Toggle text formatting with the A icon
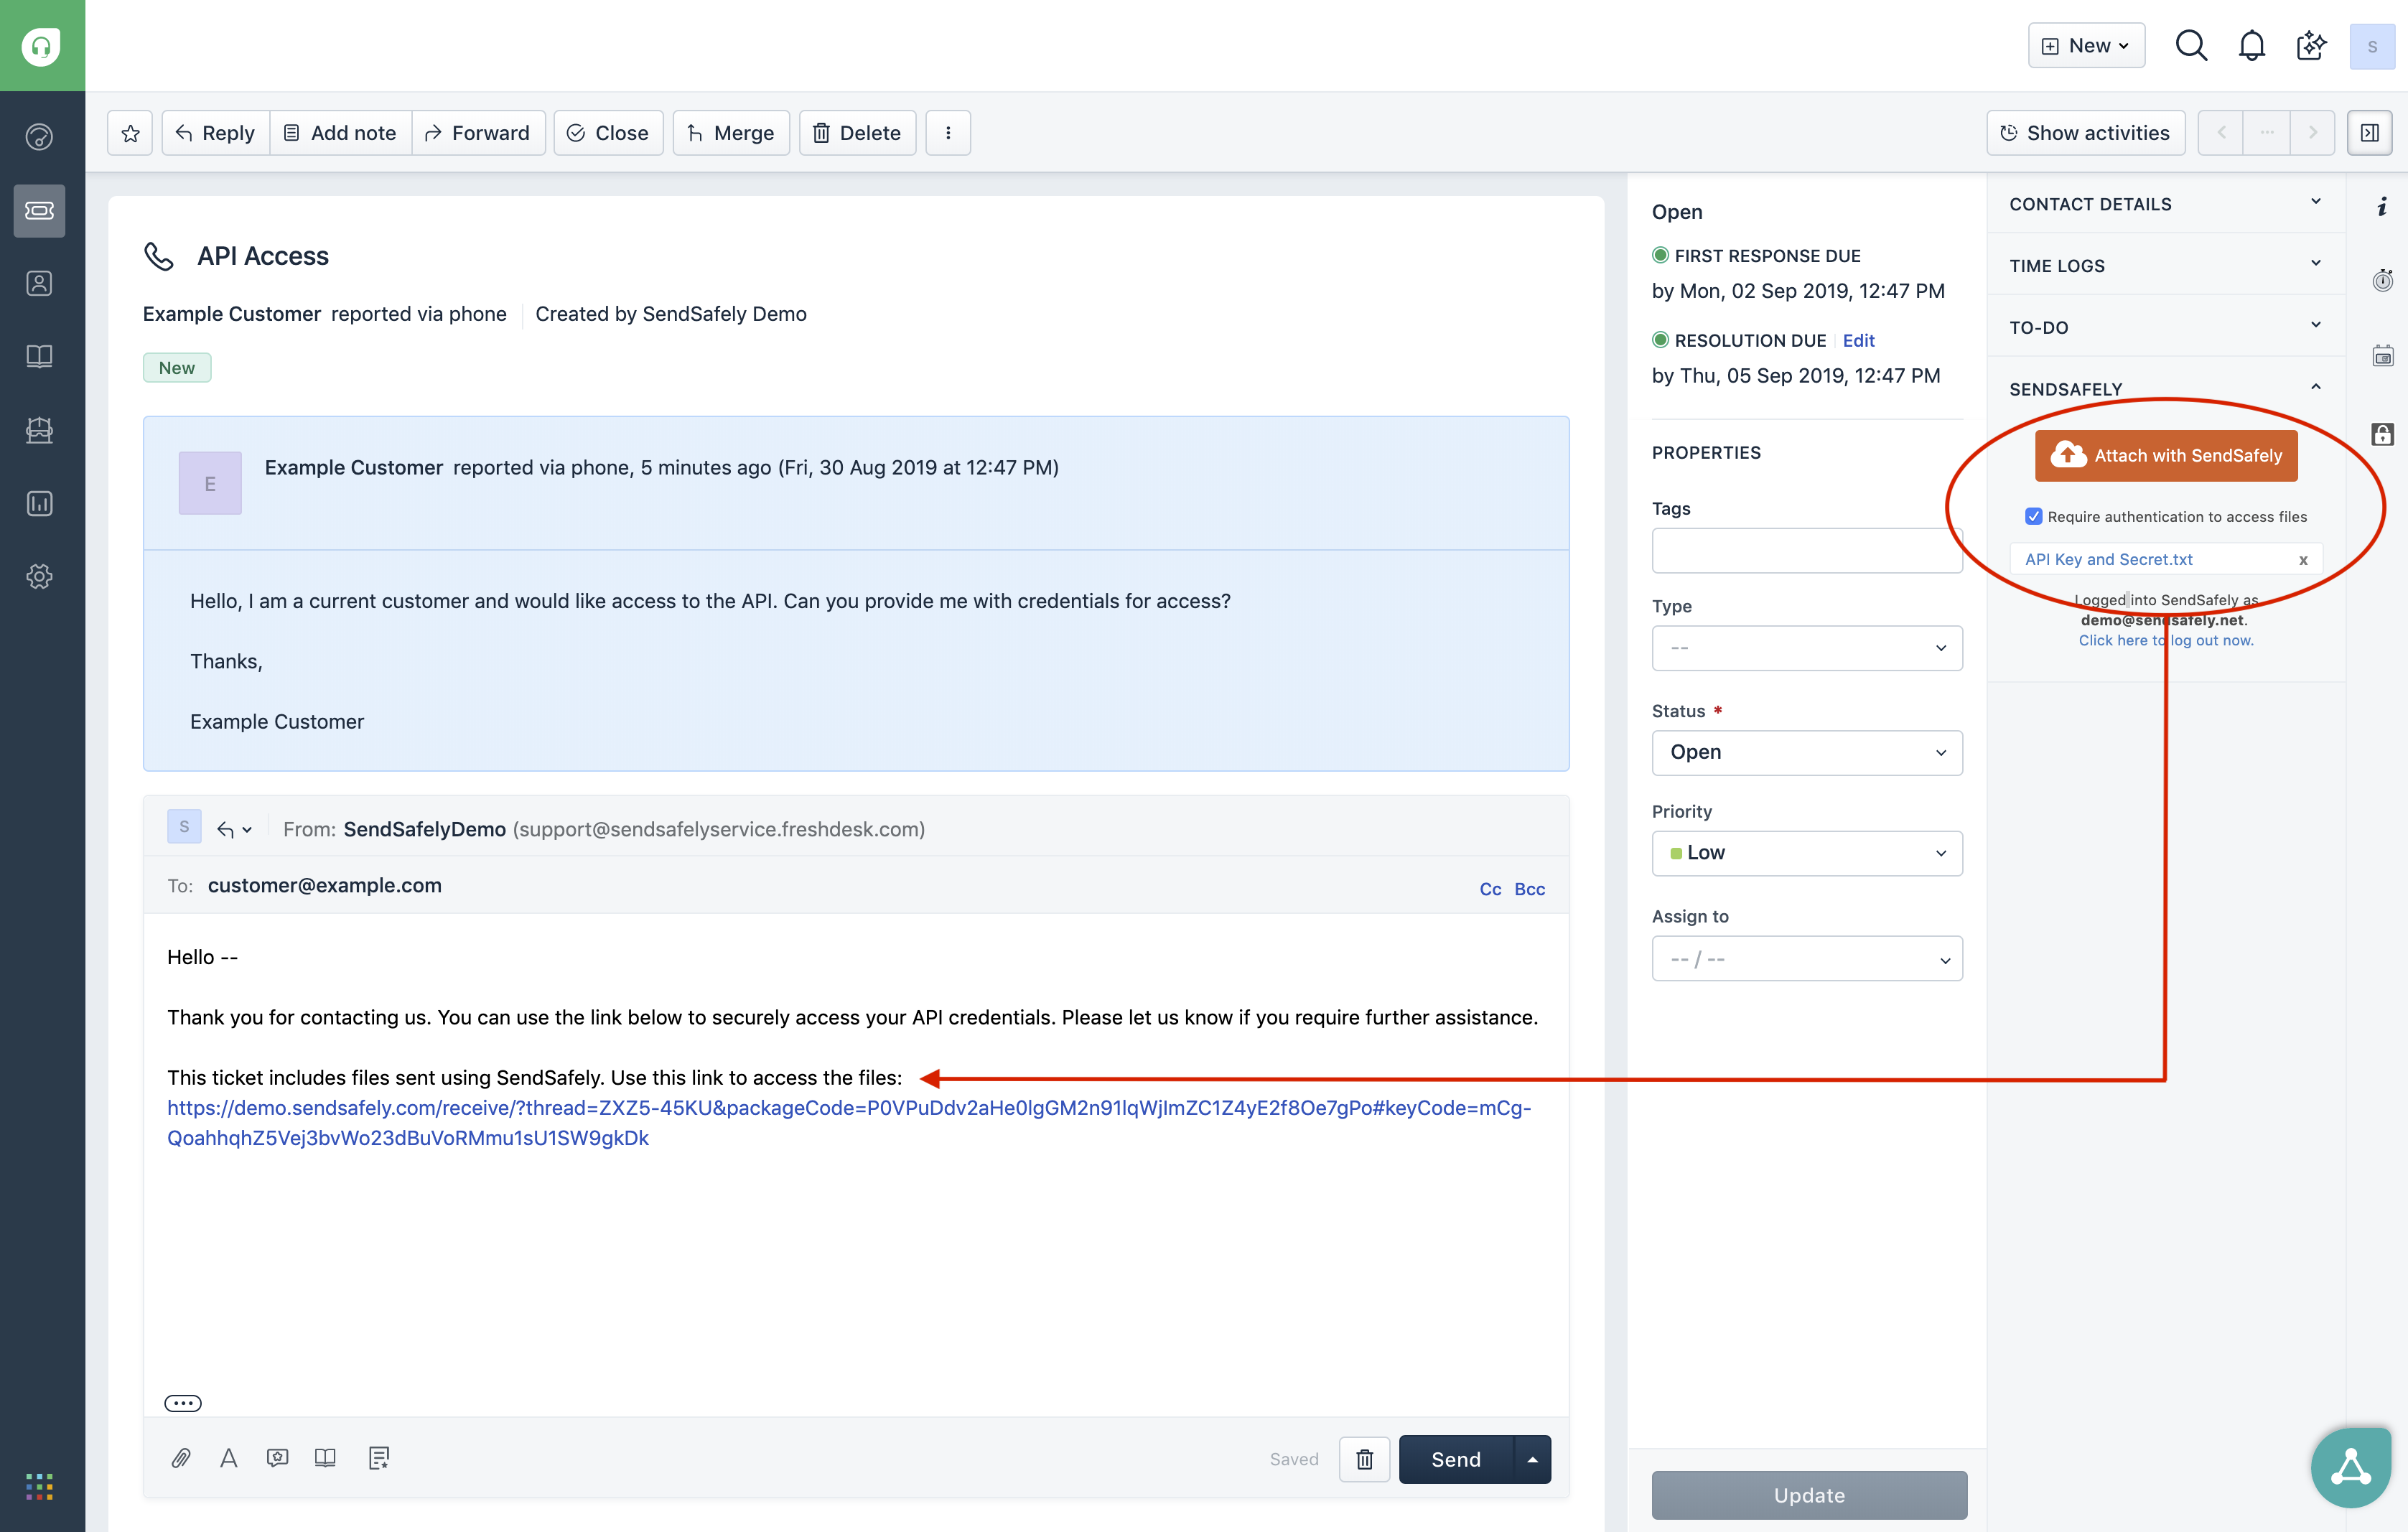The width and height of the screenshot is (2408, 1532). pos(229,1459)
